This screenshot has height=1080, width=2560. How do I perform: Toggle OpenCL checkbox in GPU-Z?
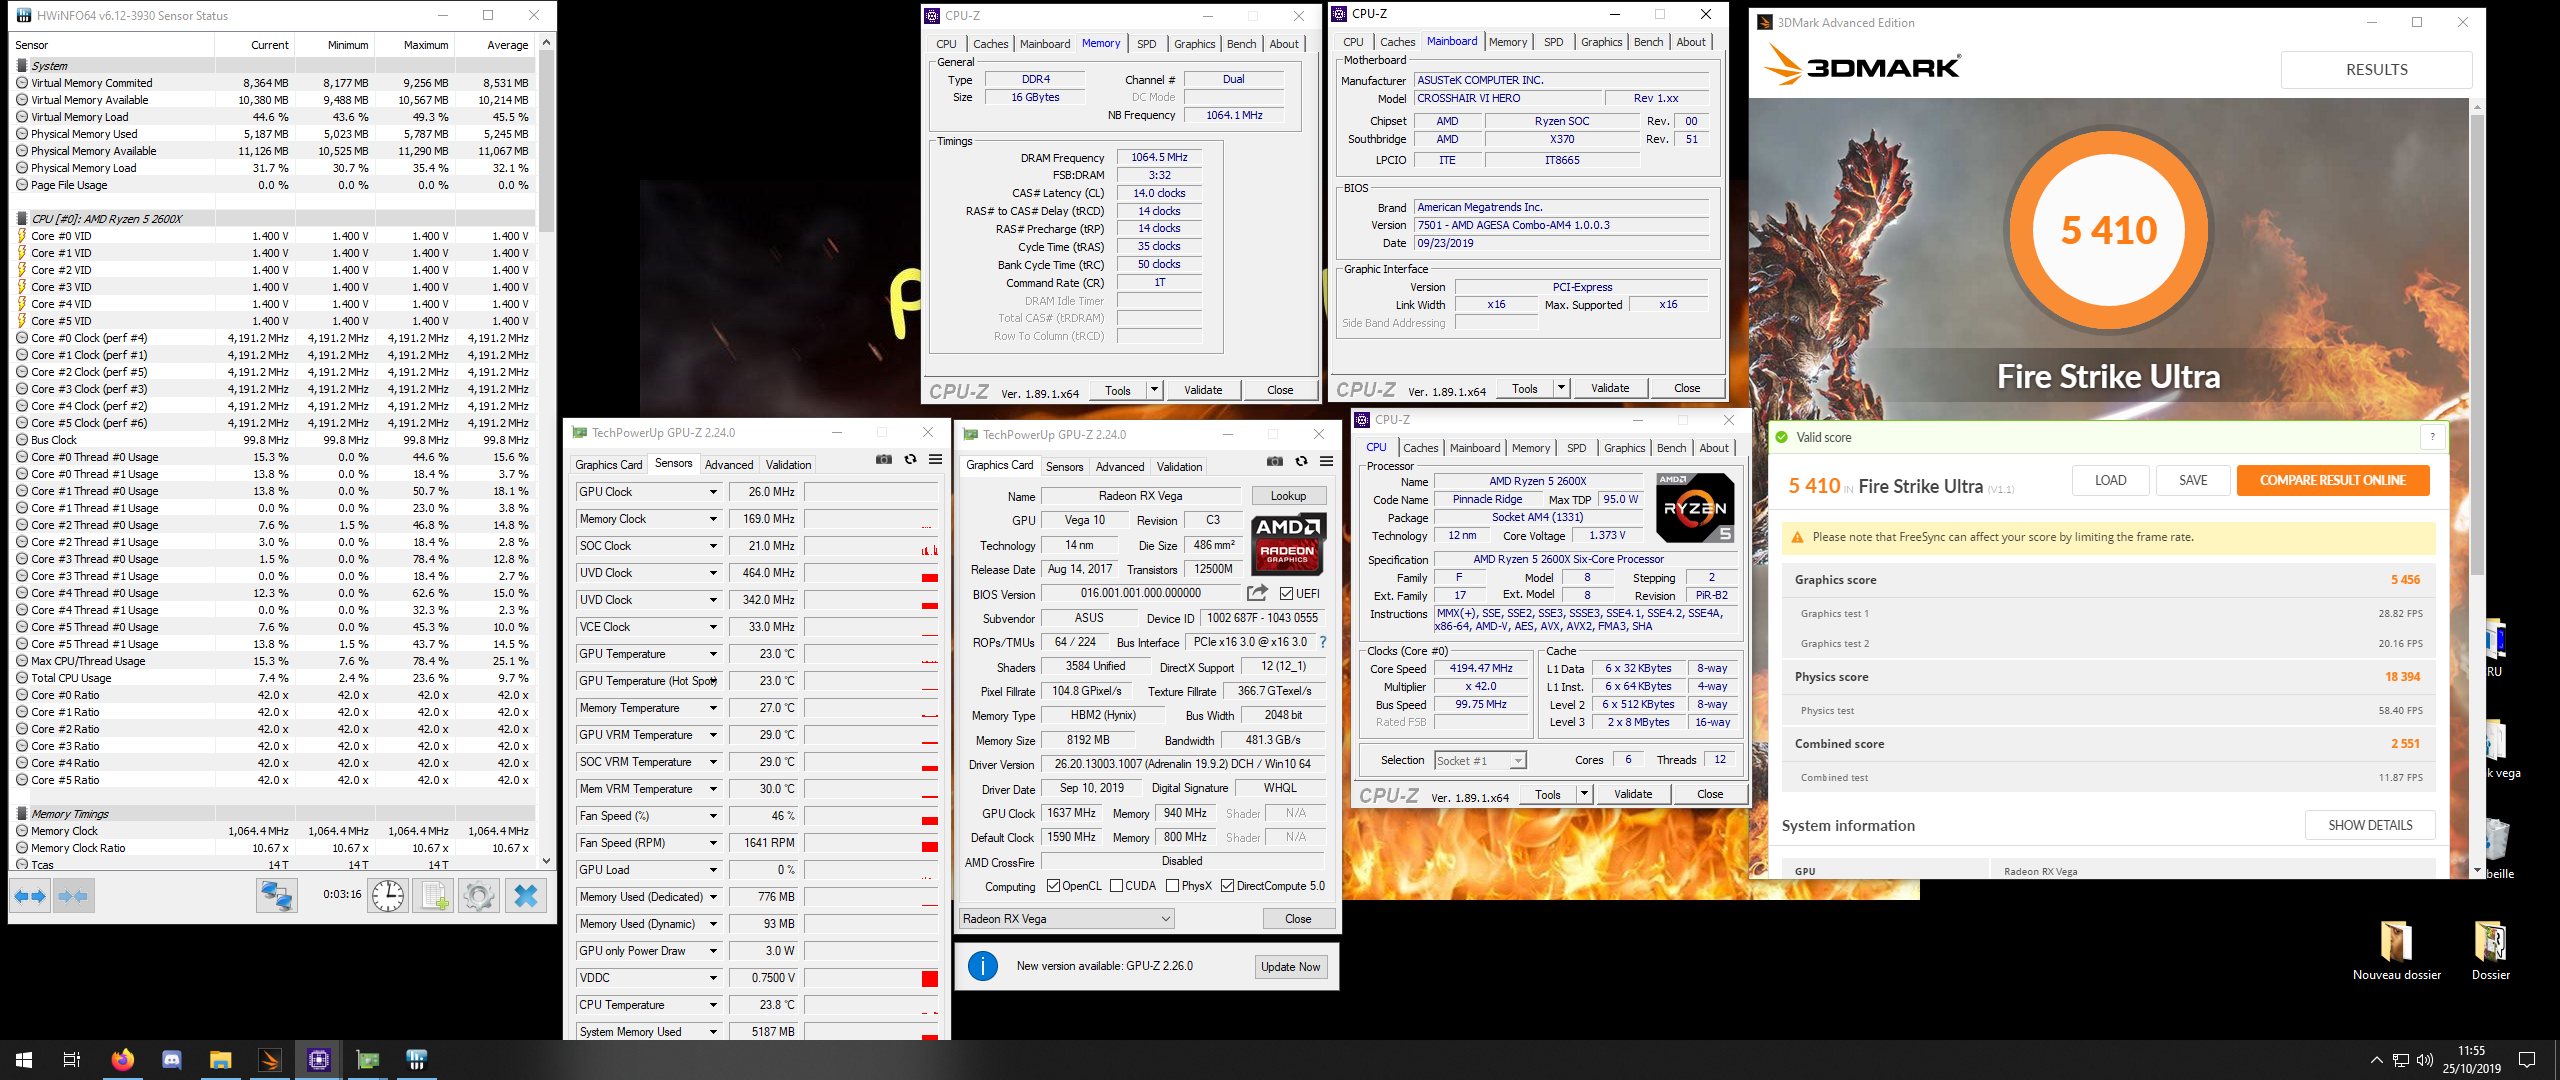click(x=1053, y=886)
